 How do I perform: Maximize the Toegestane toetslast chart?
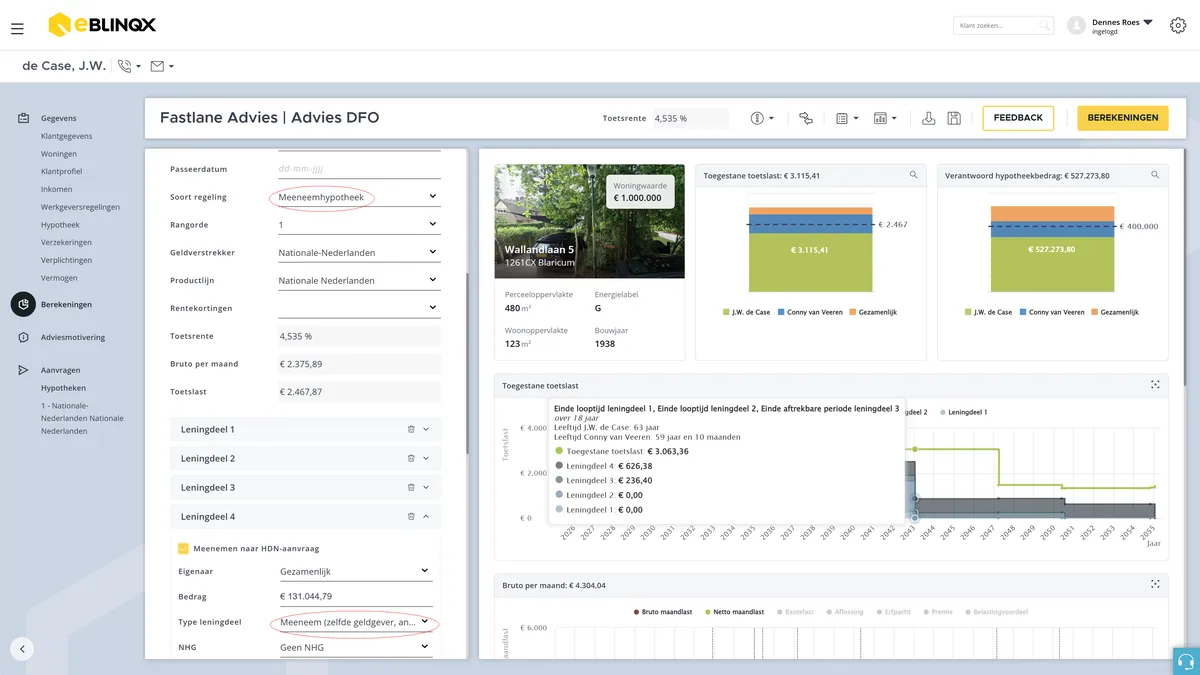1155,385
